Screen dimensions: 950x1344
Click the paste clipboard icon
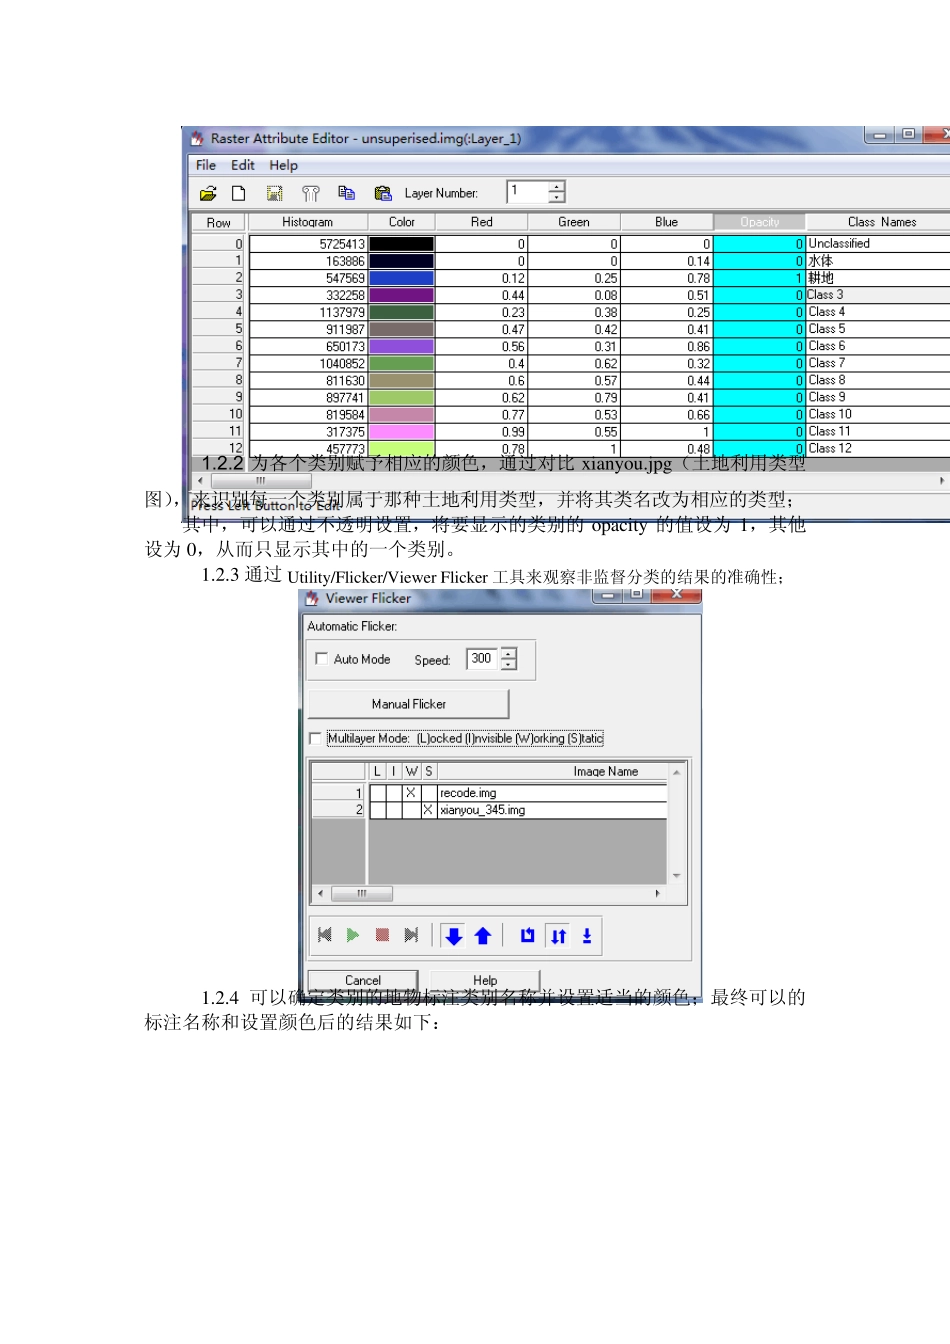pyautogui.click(x=382, y=193)
